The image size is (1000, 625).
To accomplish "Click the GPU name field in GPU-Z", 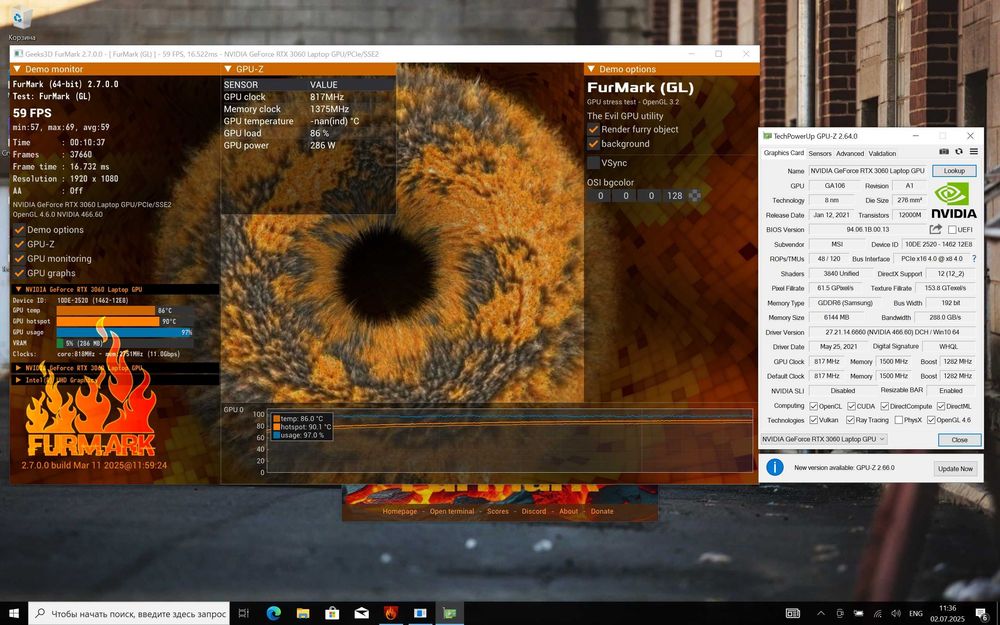I will pos(868,171).
